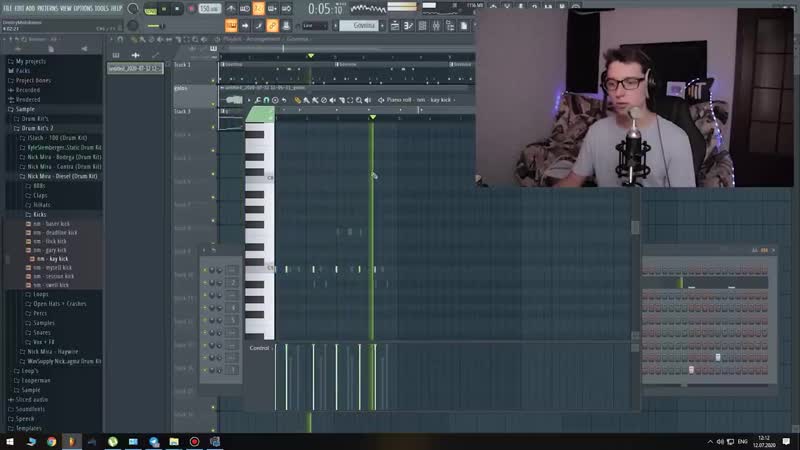Open the pattern selector labeled Govnina
The width and height of the screenshot is (800, 450).
click(359, 26)
